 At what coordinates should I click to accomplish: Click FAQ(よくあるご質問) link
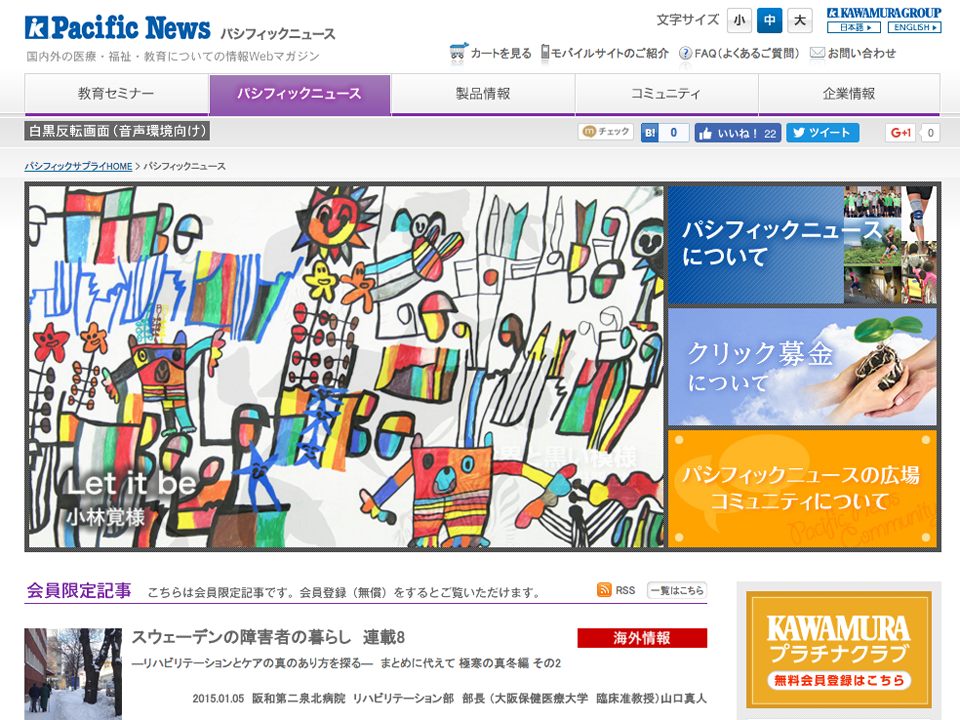coord(747,54)
